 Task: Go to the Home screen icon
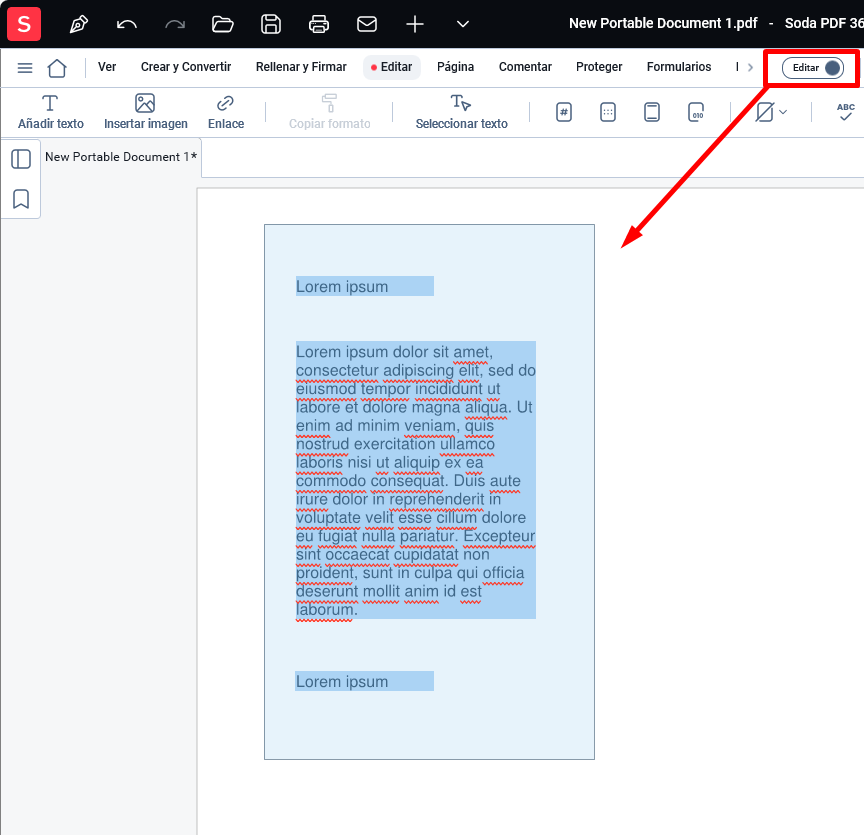click(57, 68)
